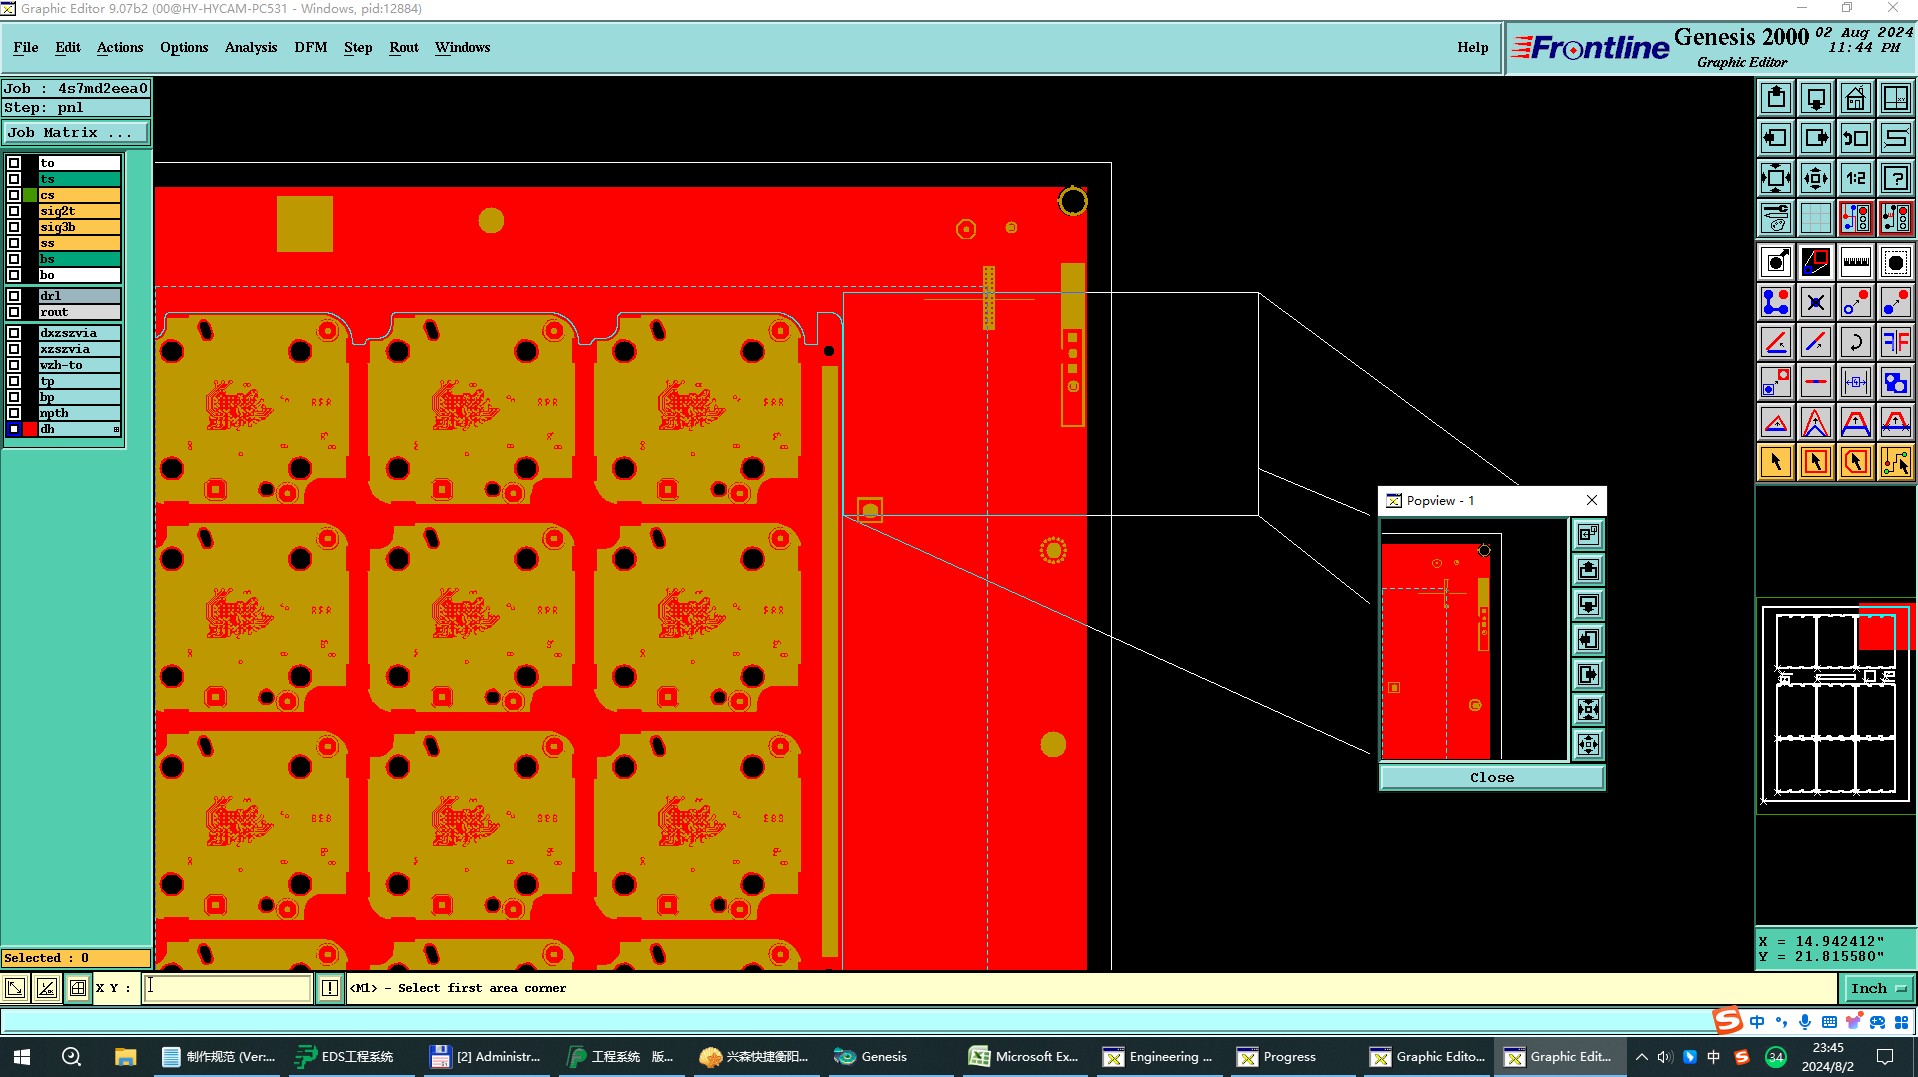Open the Inch units dropdown
This screenshot has height=1077, width=1918.
[x=1878, y=988]
